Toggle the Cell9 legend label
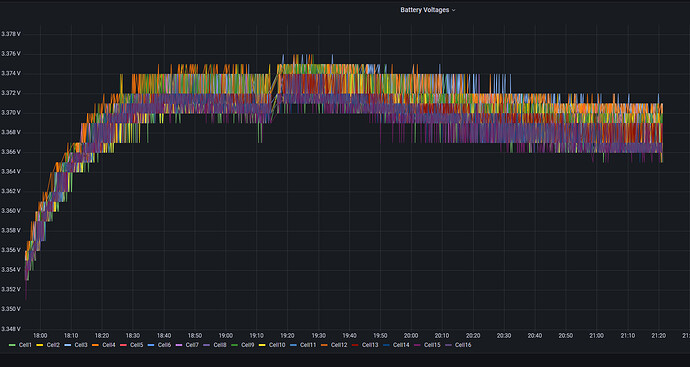The height and width of the screenshot is (367, 690). click(248, 345)
